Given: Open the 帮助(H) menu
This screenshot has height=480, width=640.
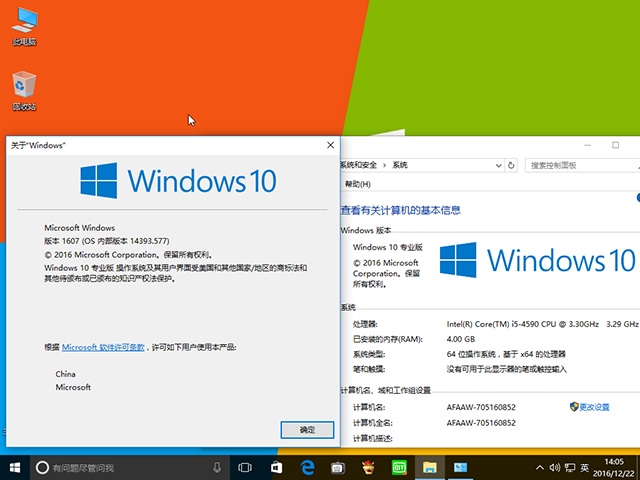Looking at the screenshot, I should click(x=357, y=184).
